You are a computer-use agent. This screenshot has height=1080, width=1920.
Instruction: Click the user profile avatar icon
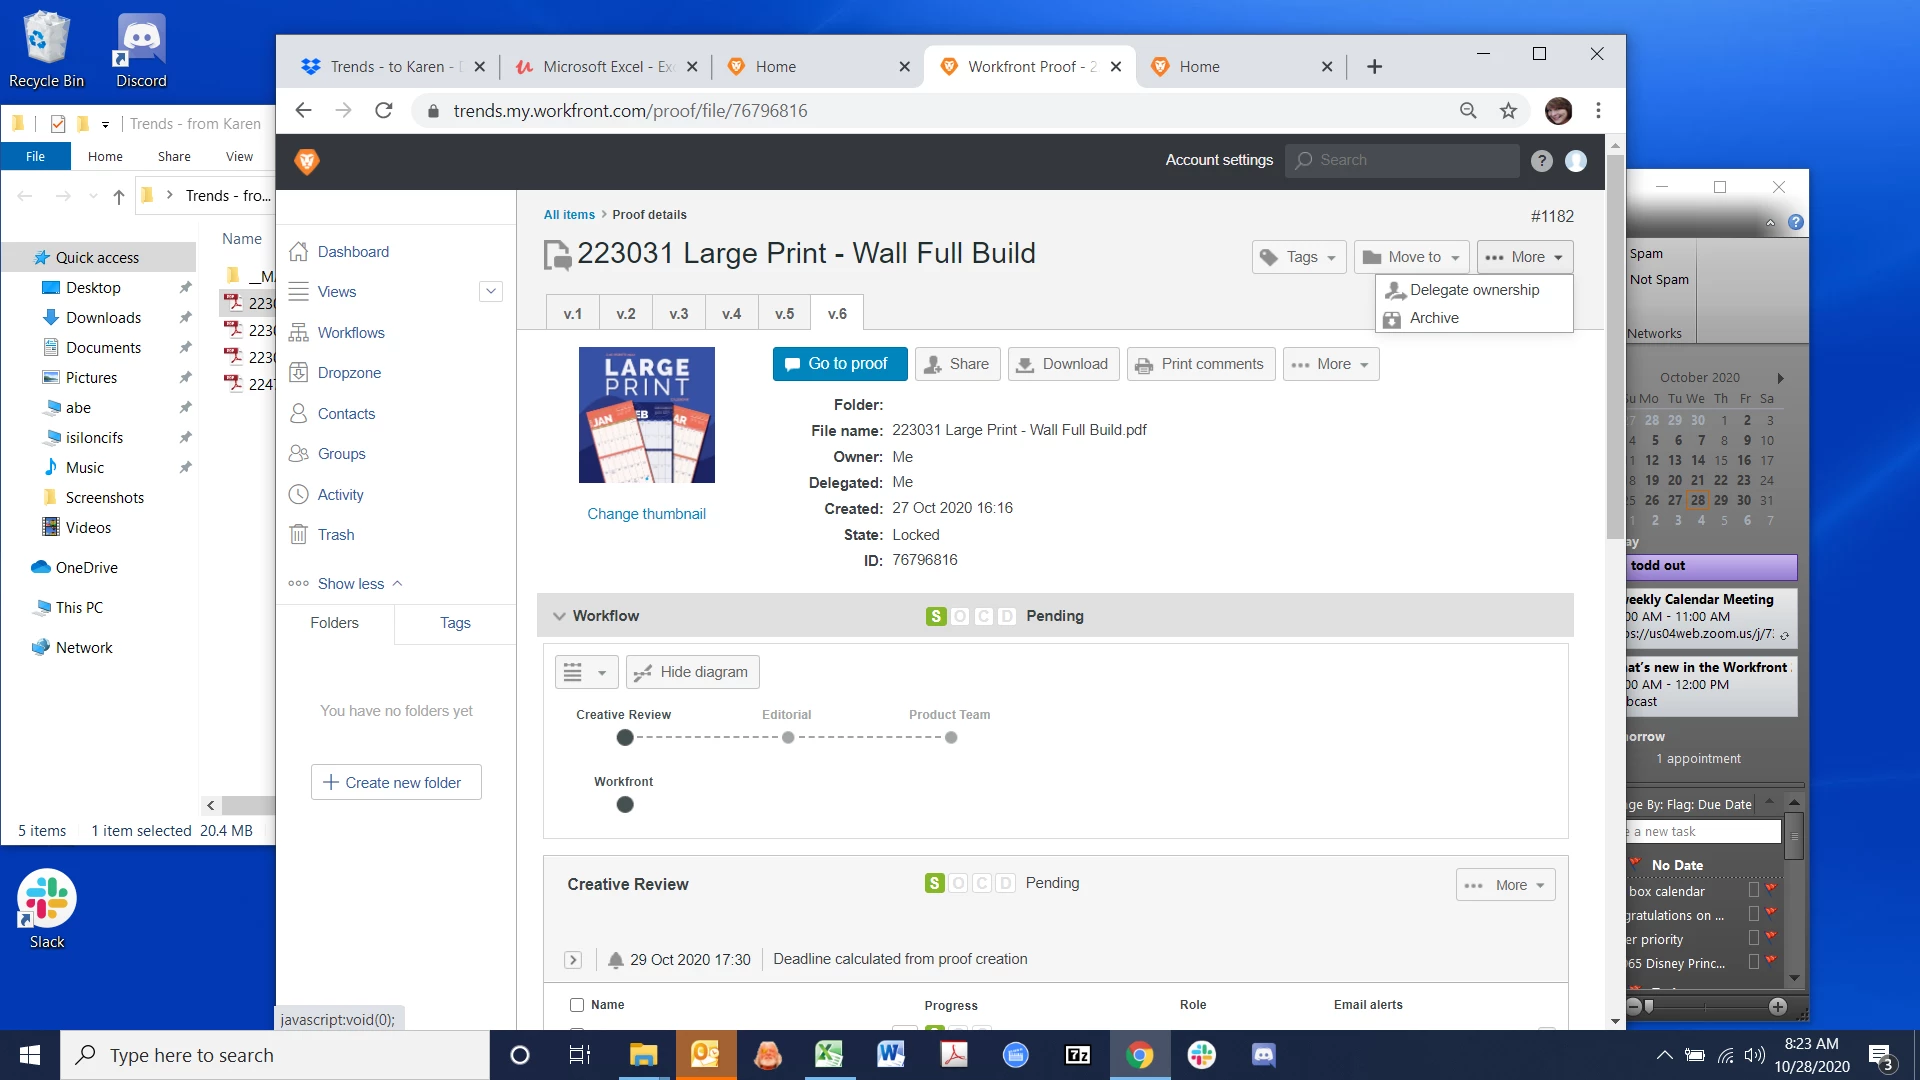pyautogui.click(x=1576, y=161)
